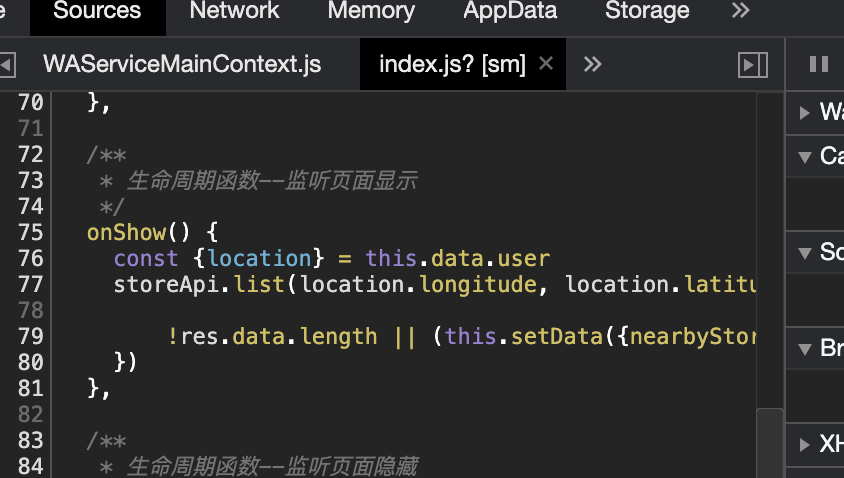Toggle breakpoint on line 79
The height and width of the screenshot is (478, 844).
[x=30, y=336]
